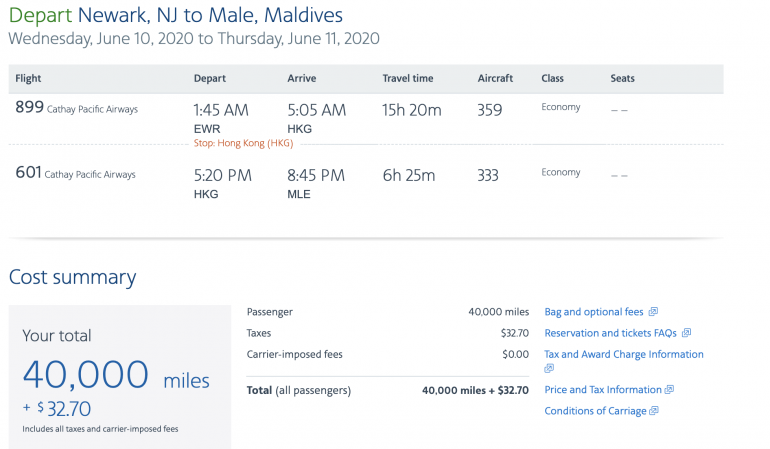Click external-link icon next to Reservation and tickets FAQs

687,333
